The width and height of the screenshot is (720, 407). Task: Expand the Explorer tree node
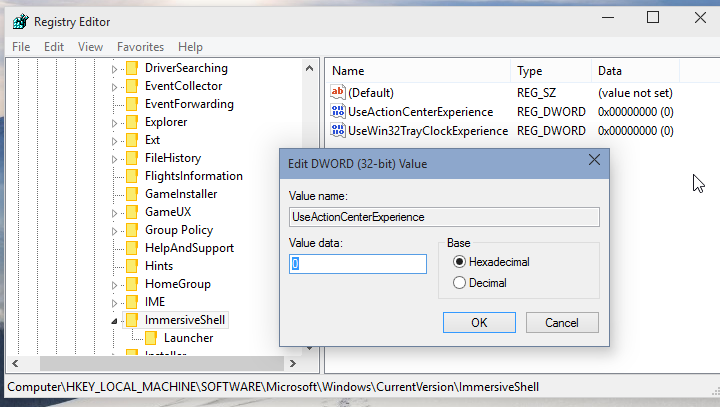pyautogui.click(x=114, y=123)
